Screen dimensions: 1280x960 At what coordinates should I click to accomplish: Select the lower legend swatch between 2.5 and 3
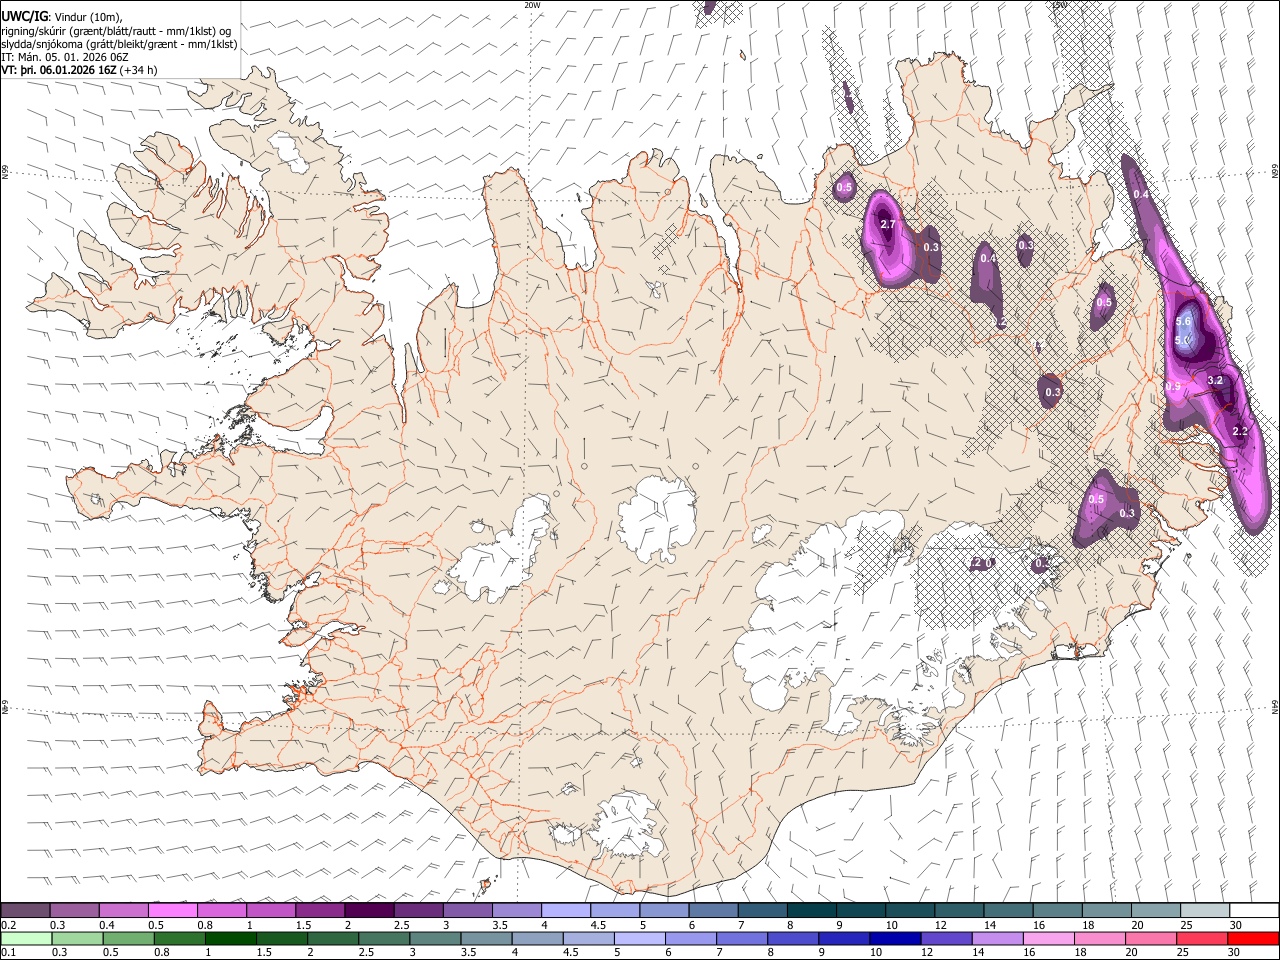[x=384, y=938]
